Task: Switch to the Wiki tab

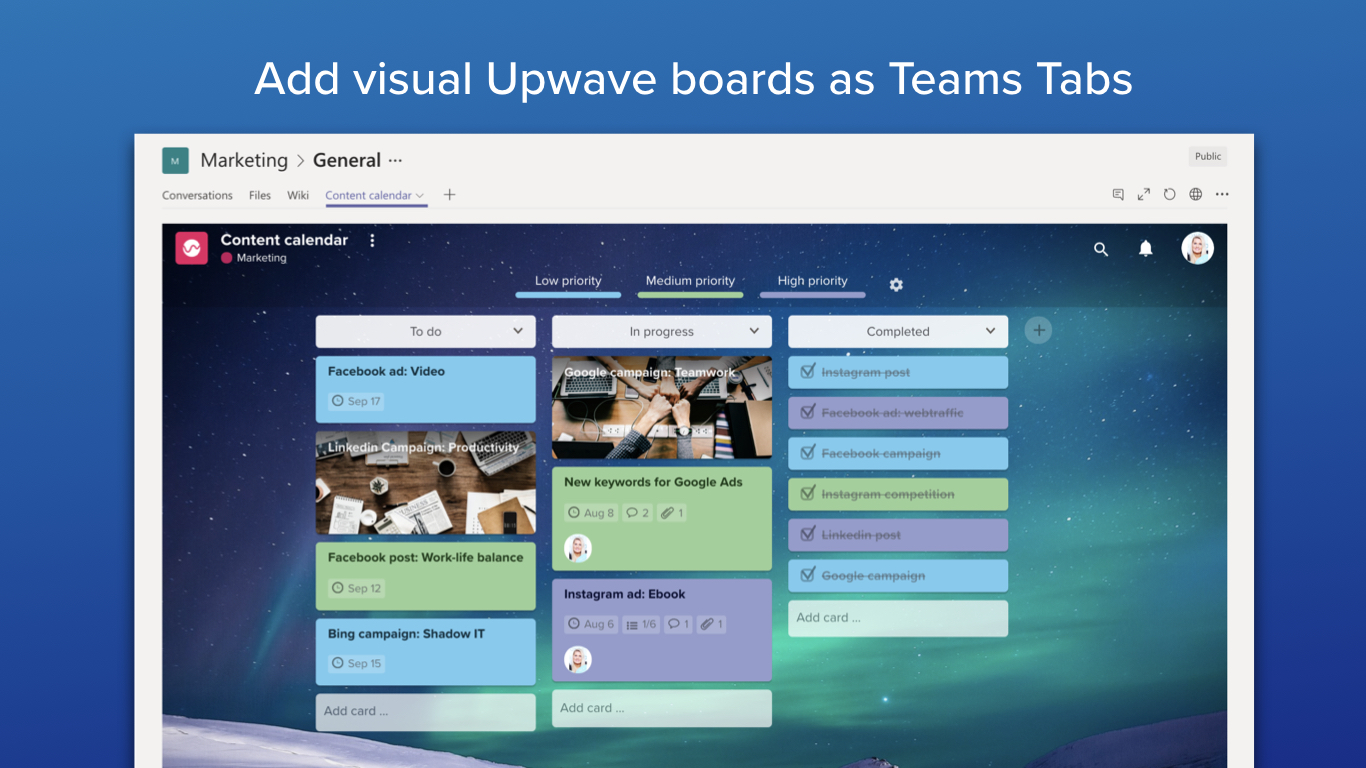Action: [x=298, y=195]
